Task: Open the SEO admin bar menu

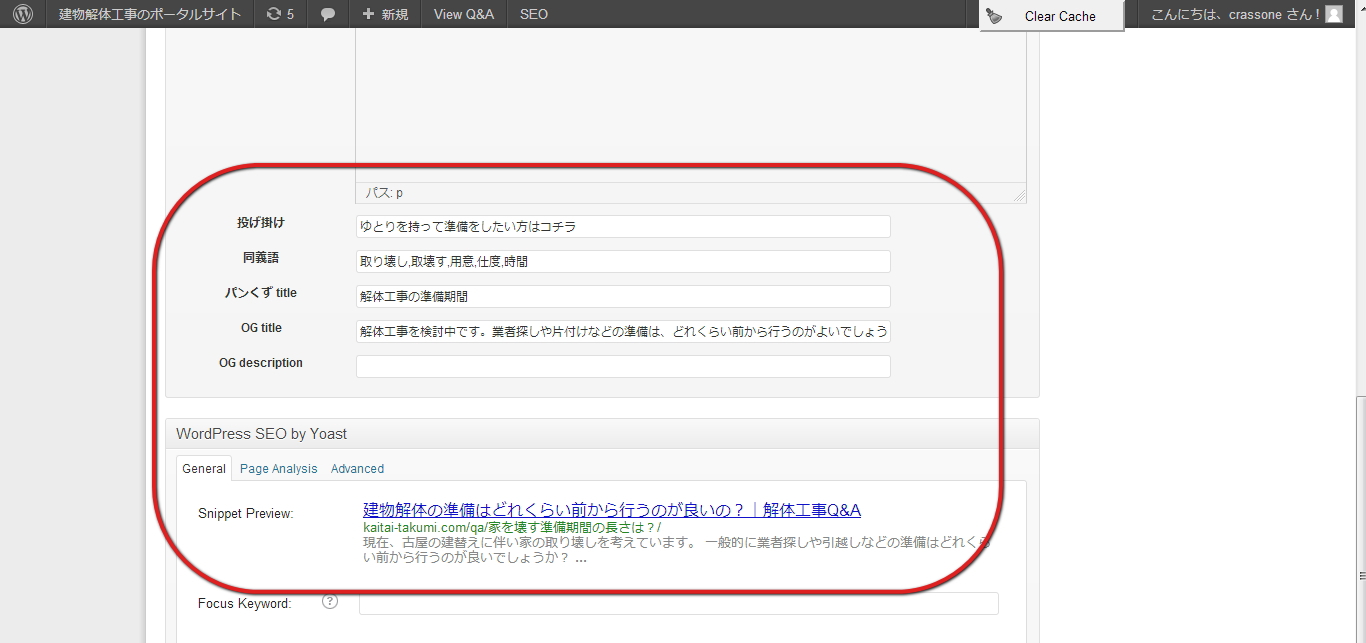Action: (x=534, y=14)
